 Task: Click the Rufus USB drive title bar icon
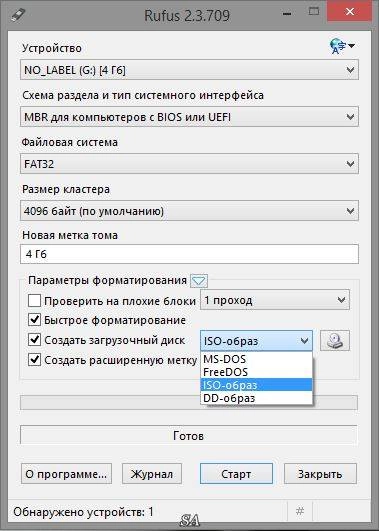click(x=18, y=15)
